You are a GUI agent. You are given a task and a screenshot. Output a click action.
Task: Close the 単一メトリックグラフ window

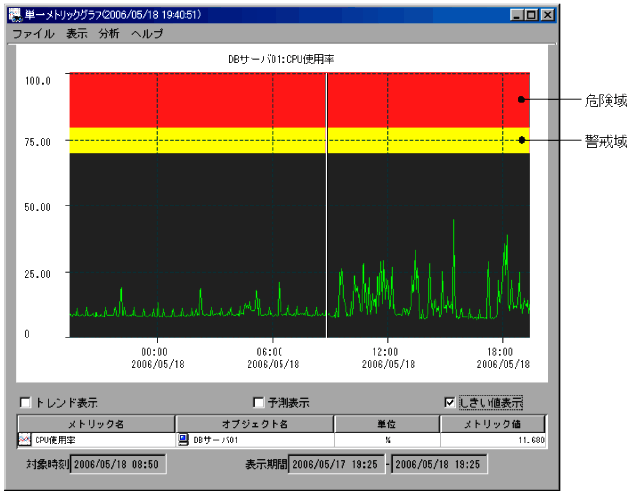tap(547, 15)
